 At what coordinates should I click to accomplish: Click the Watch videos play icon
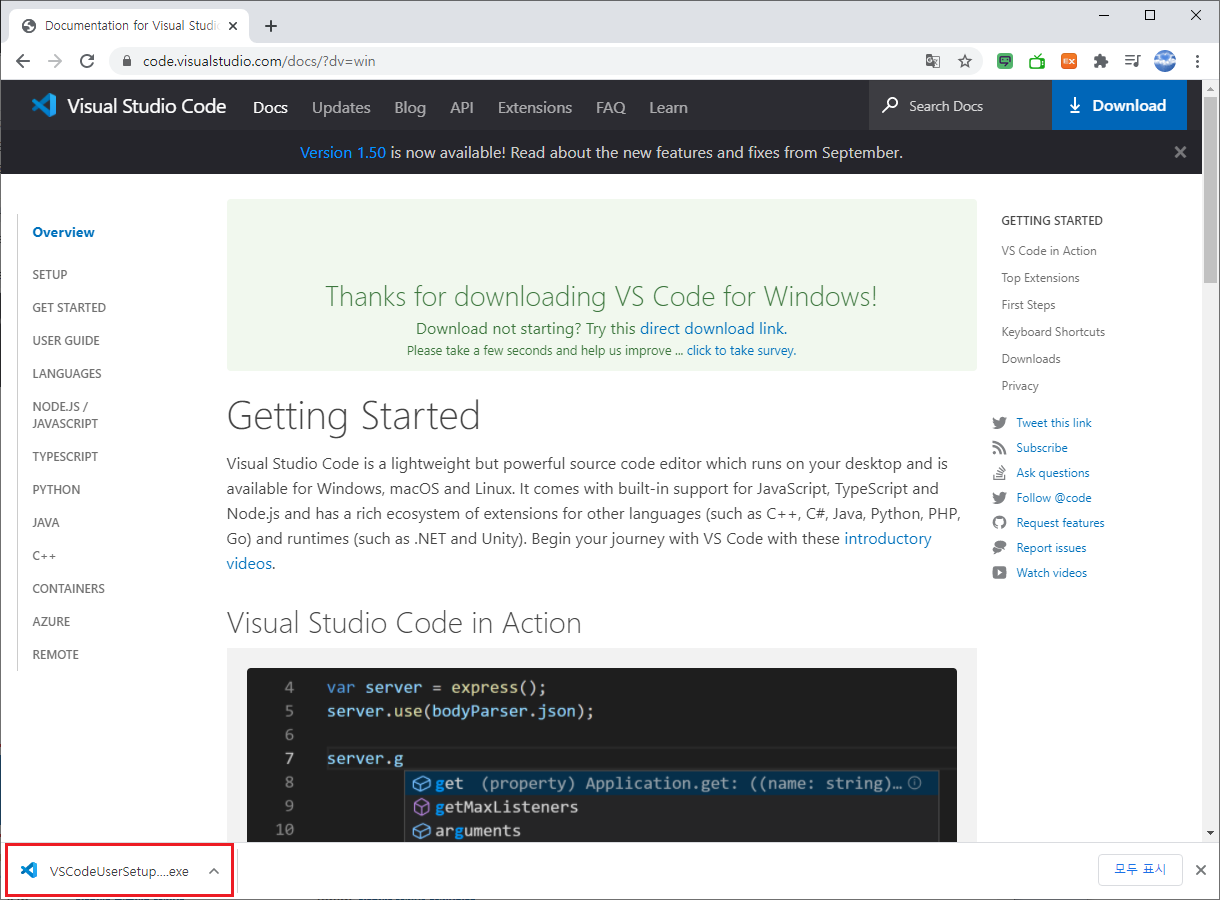pos(999,573)
